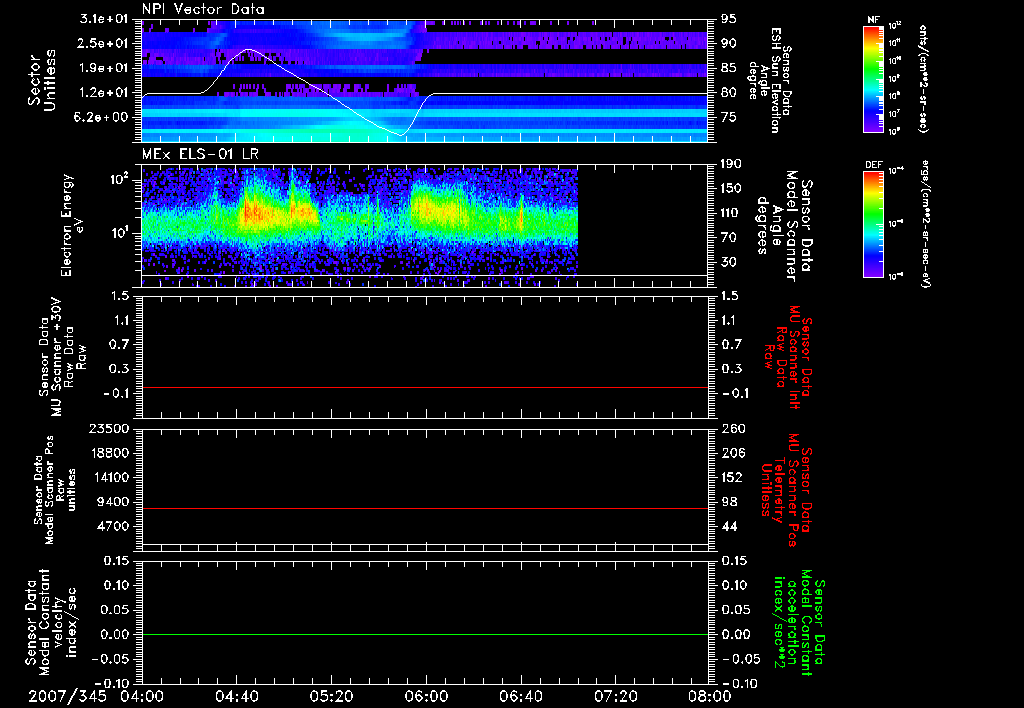This screenshot has height=708, width=1024.
Task: Click the green Model Constant acceleration label
Action: [799, 622]
